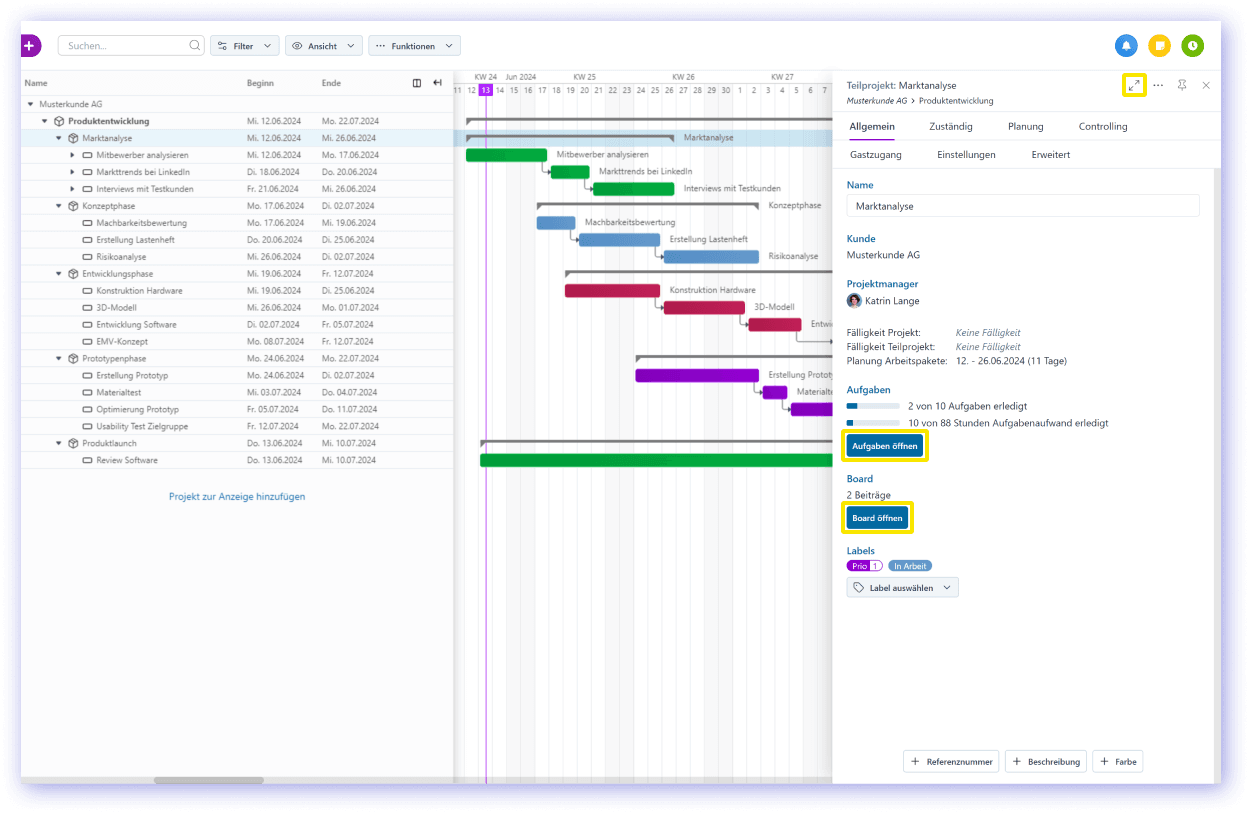Collapse the task list with arrow icon
Viewport: 1250px width, 813px height.
click(437, 83)
